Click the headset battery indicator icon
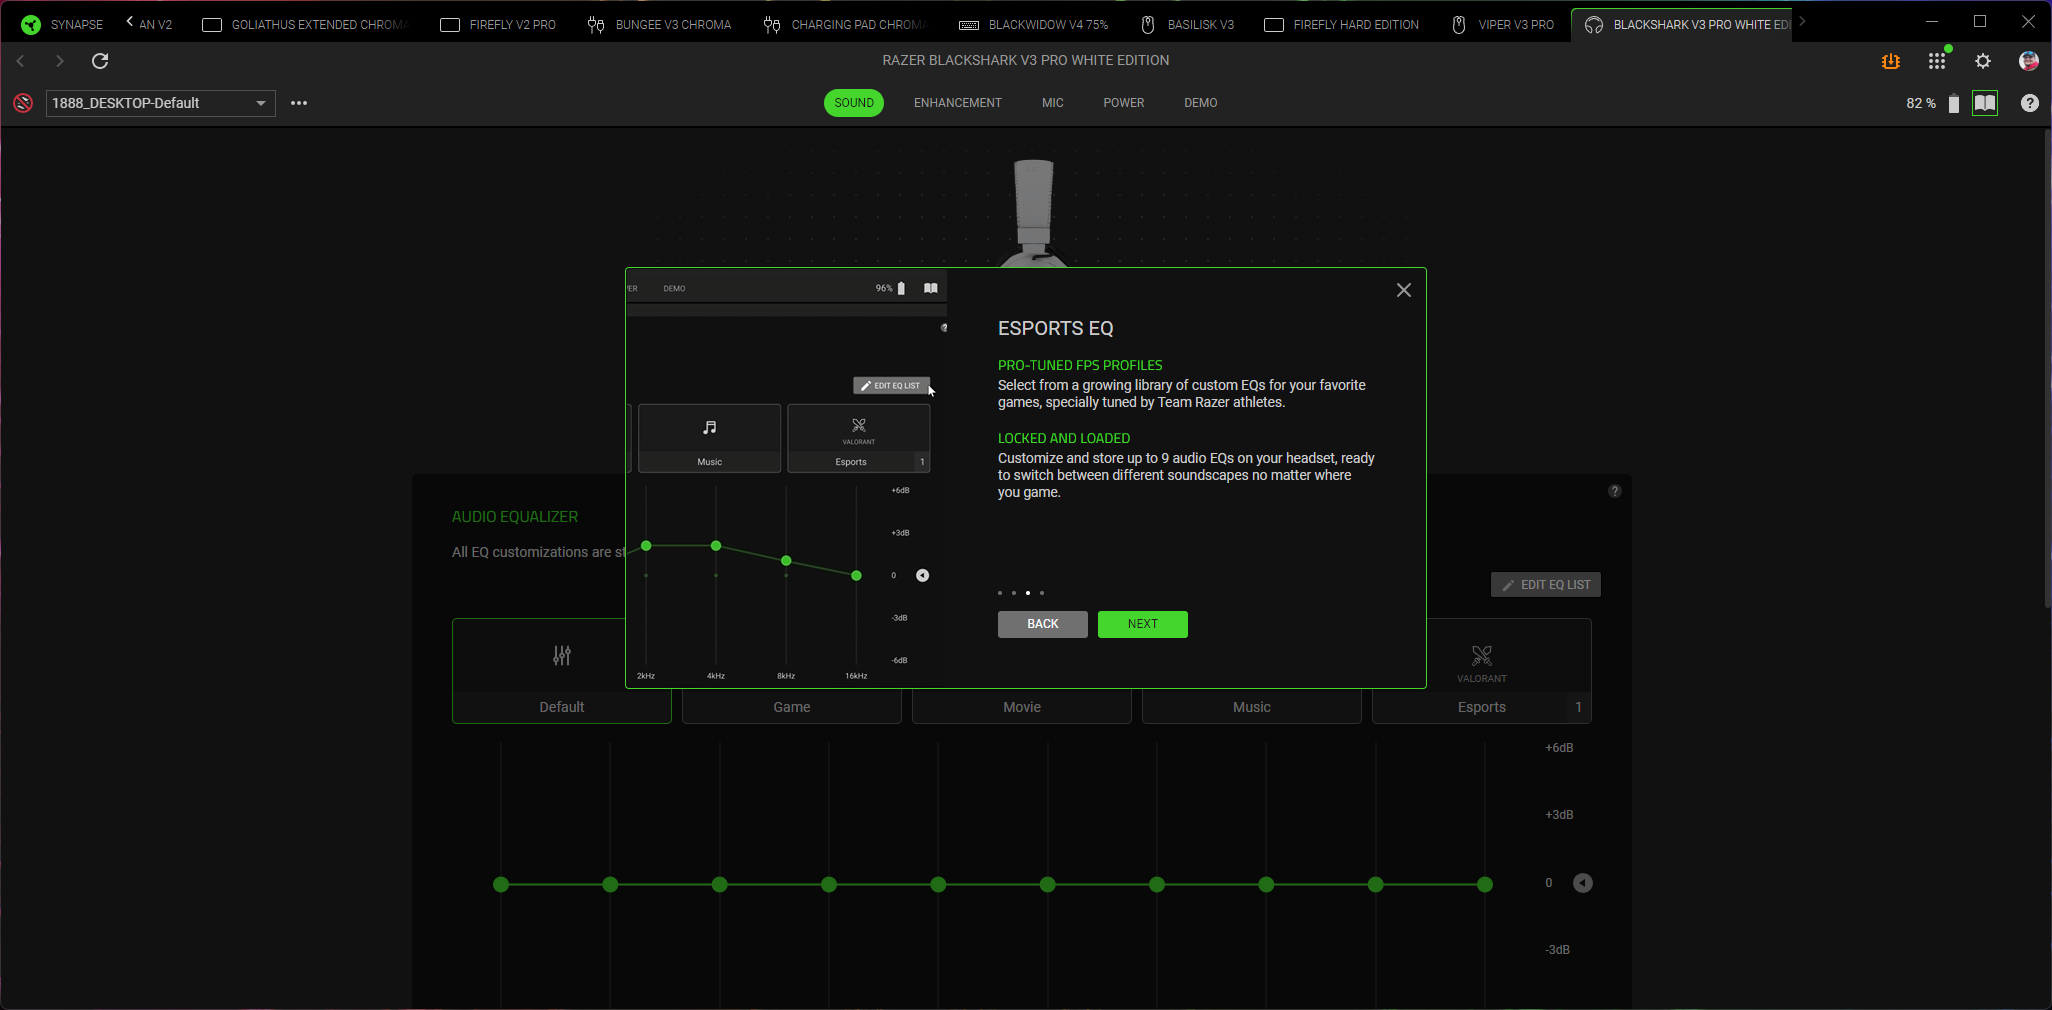The height and width of the screenshot is (1010, 2052). (x=1954, y=103)
